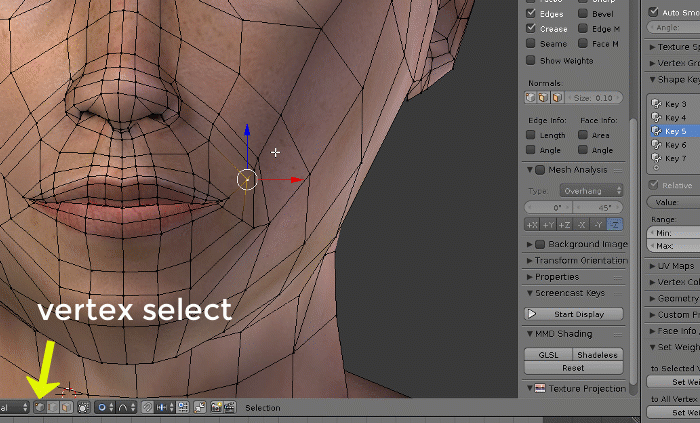Image resolution: width=700 pixels, height=423 pixels.
Task: Select the -Z overhang axis button
Action: (615, 225)
